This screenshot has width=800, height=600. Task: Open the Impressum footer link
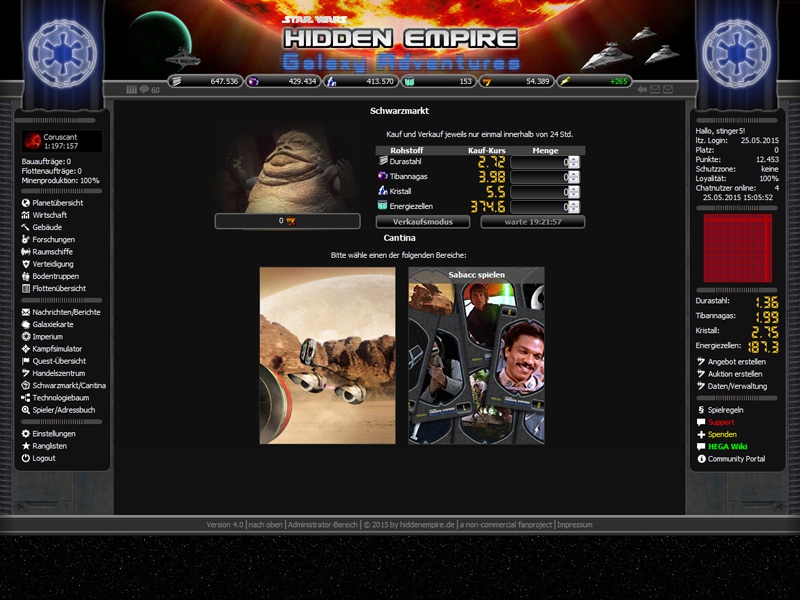pos(574,524)
